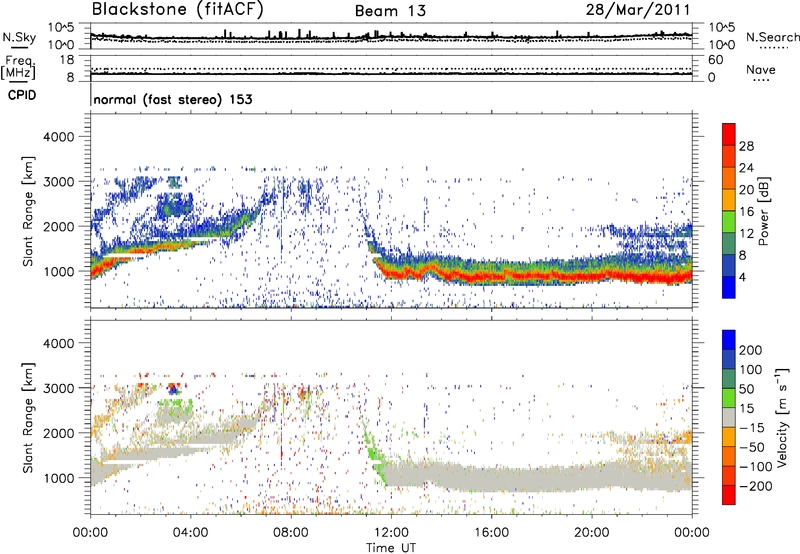Pick the grey segment of velocity colorbar

click(729, 417)
